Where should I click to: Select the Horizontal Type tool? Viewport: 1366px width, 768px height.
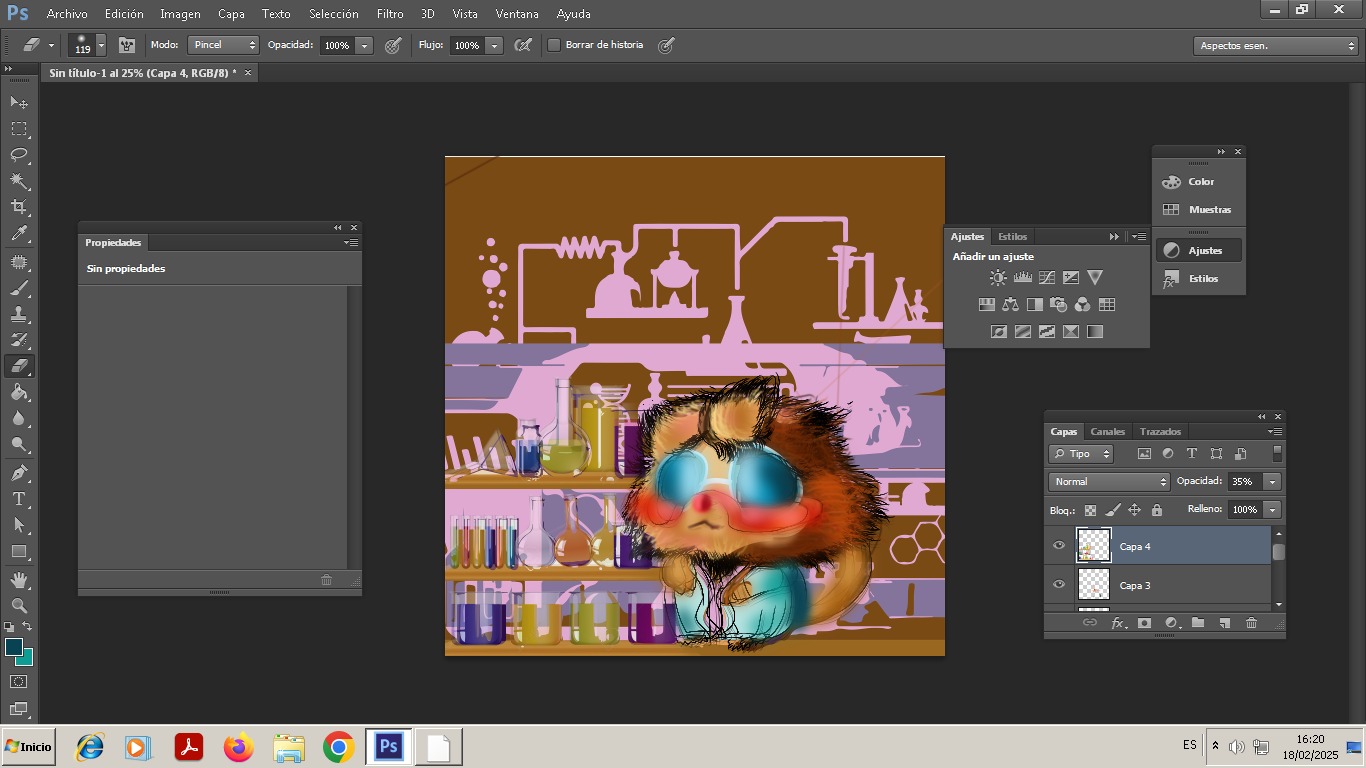click(19, 499)
